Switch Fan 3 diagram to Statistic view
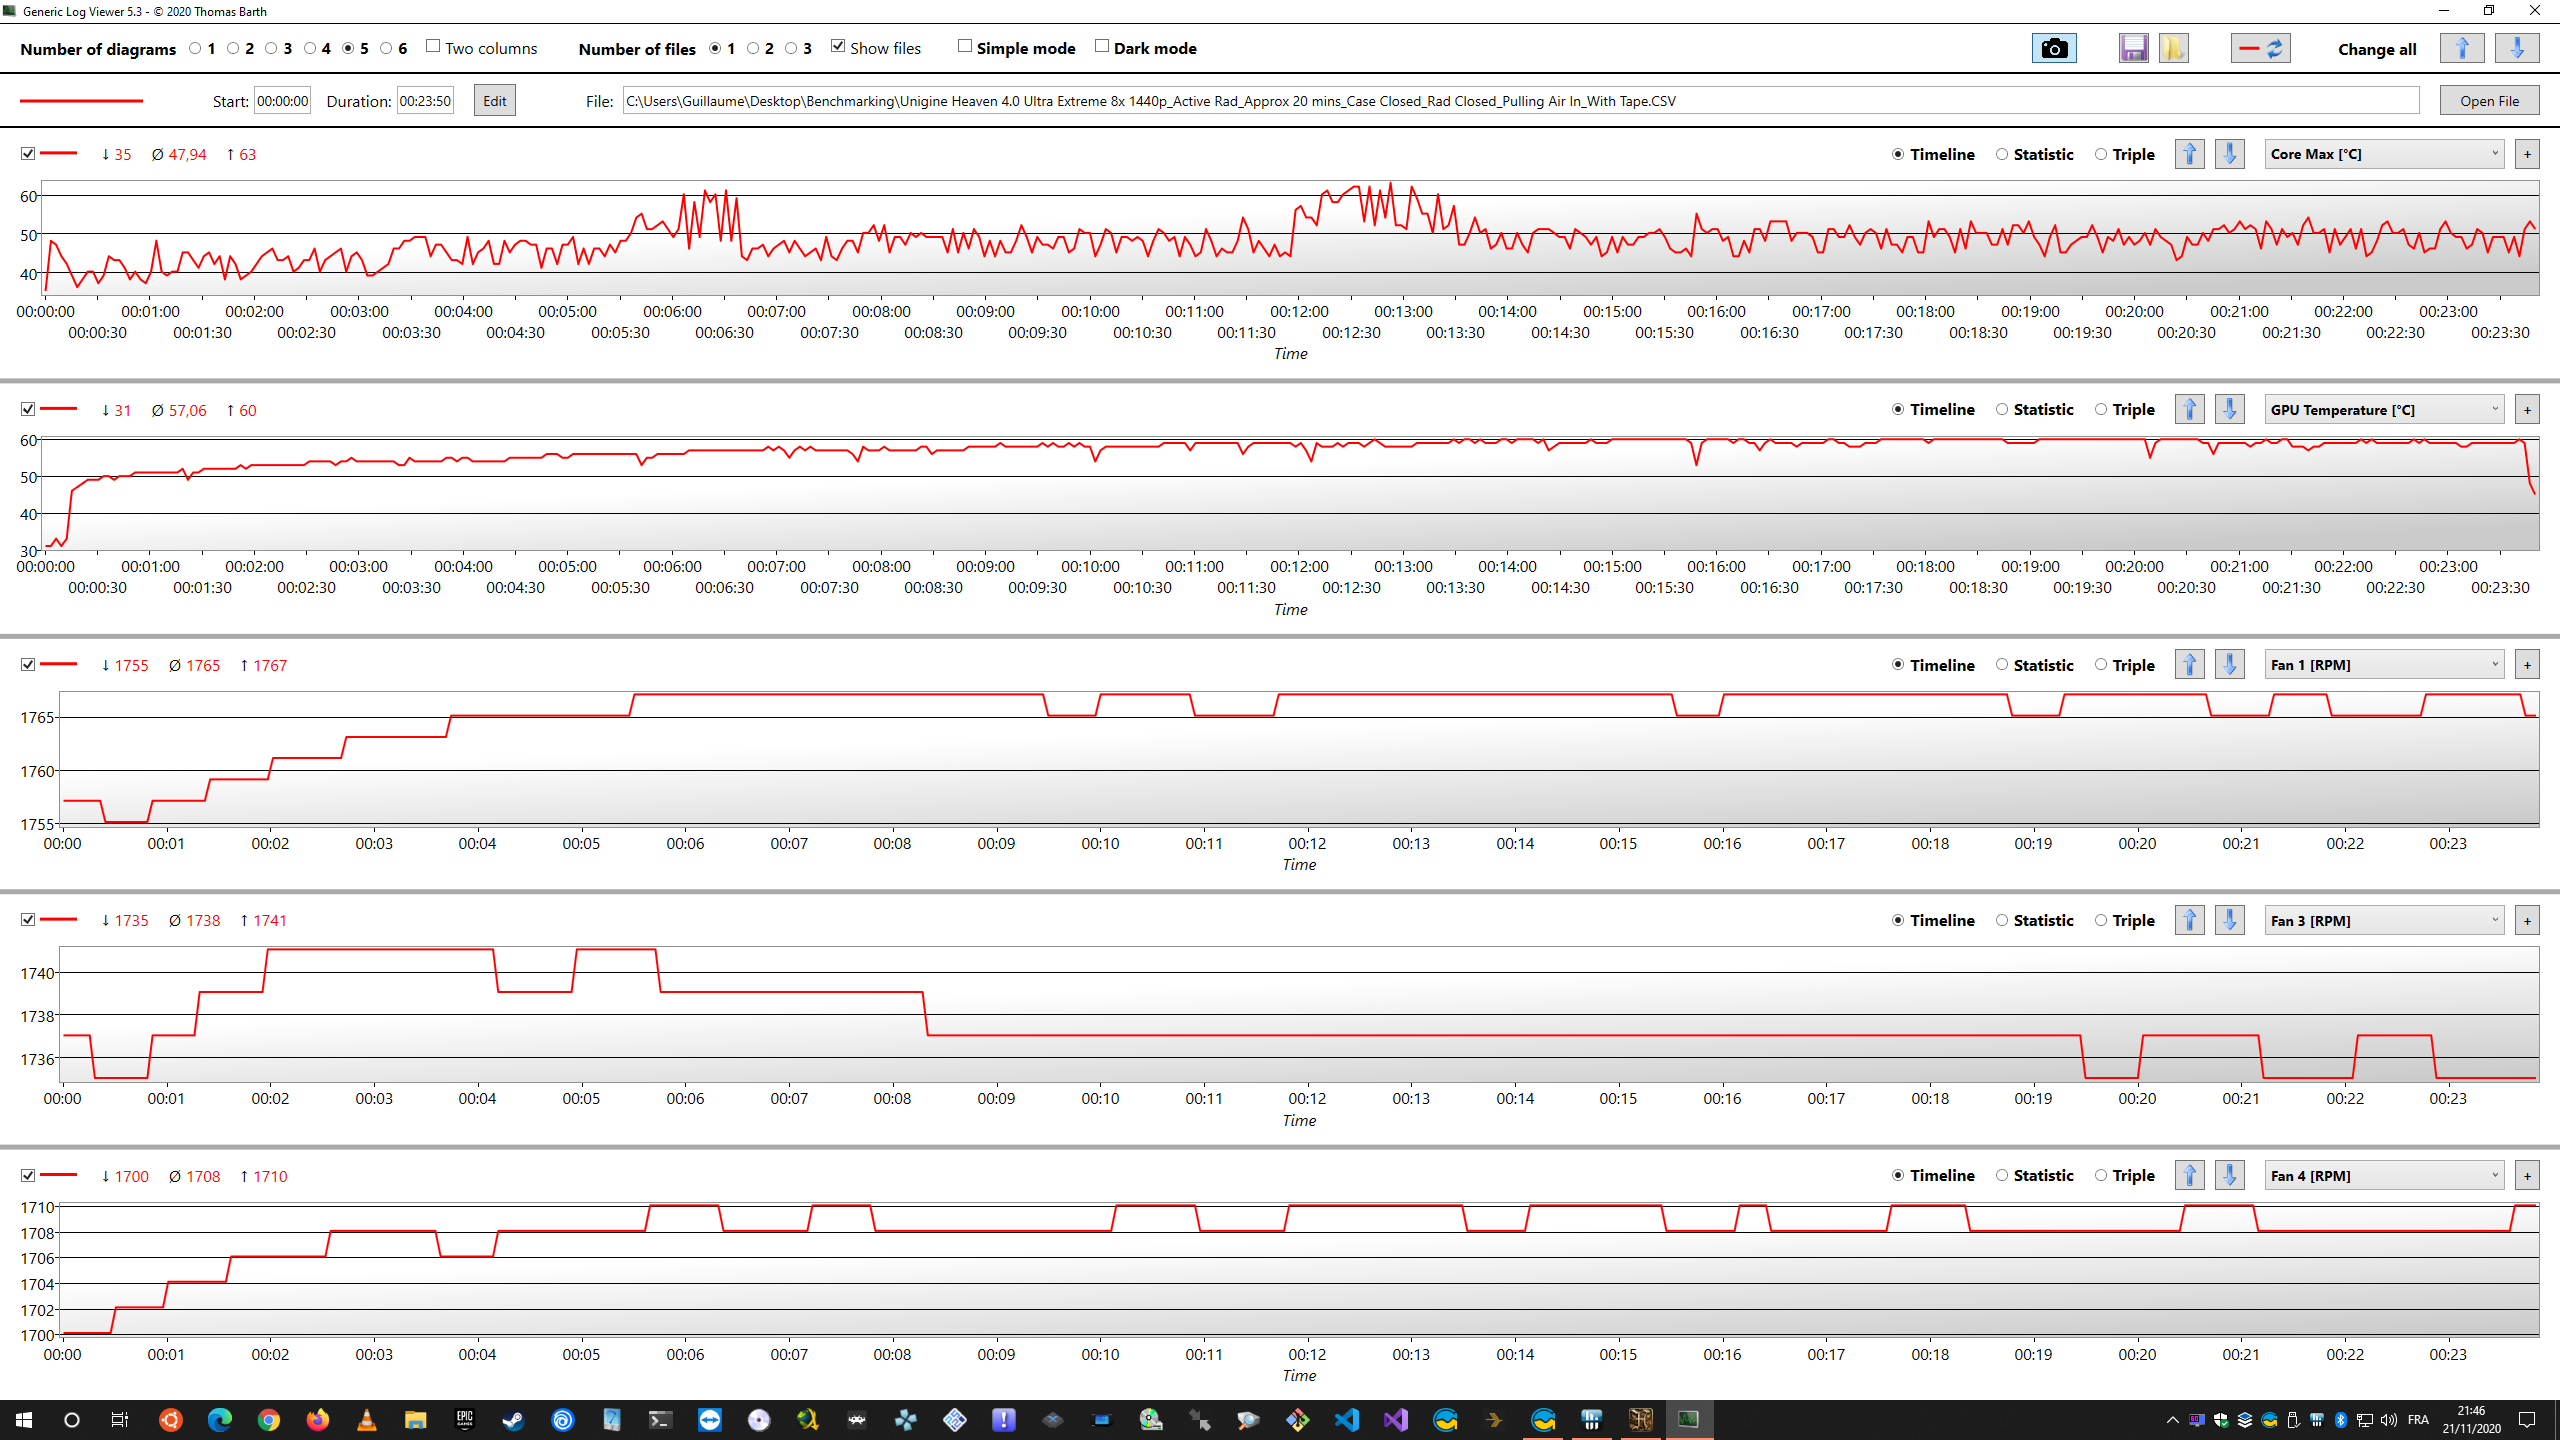The image size is (2560, 1440). [2002, 920]
